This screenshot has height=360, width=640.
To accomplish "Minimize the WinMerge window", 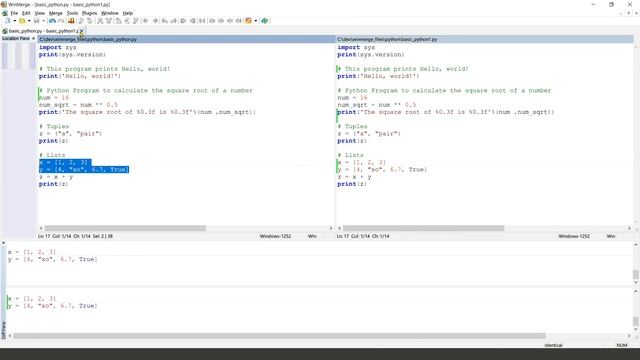I will coord(593,4).
